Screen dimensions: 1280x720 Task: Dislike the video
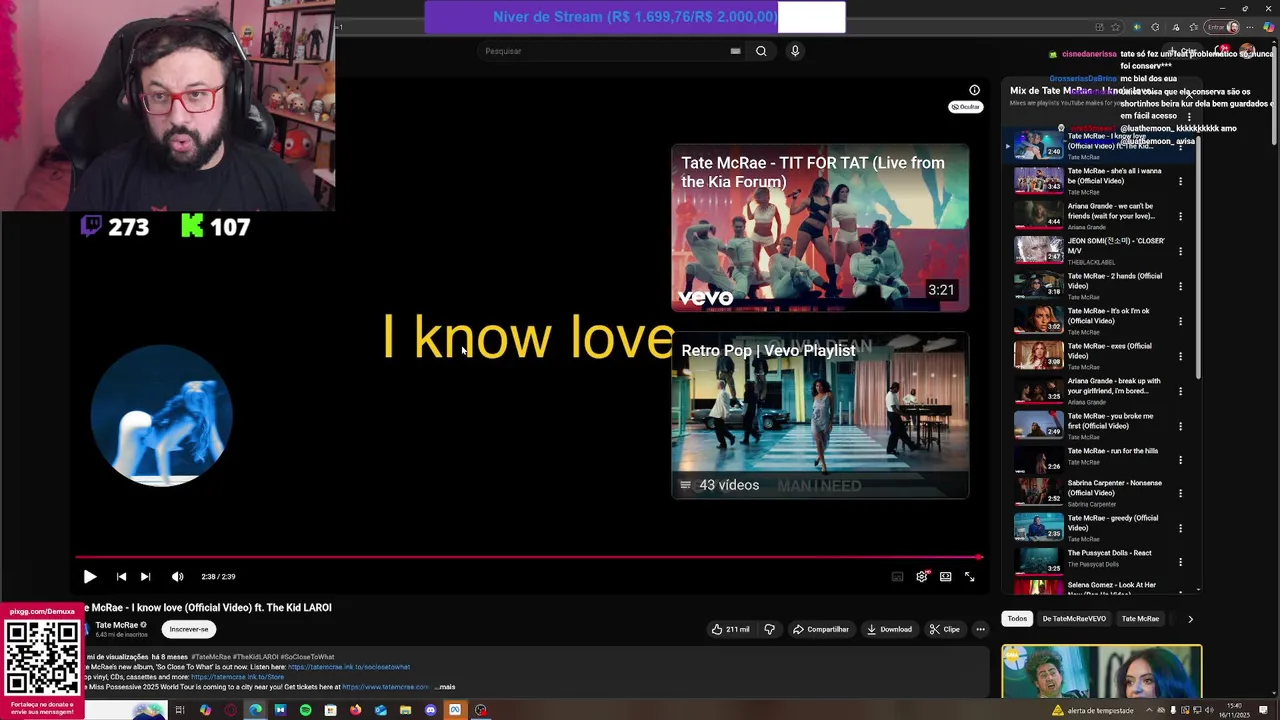769,629
